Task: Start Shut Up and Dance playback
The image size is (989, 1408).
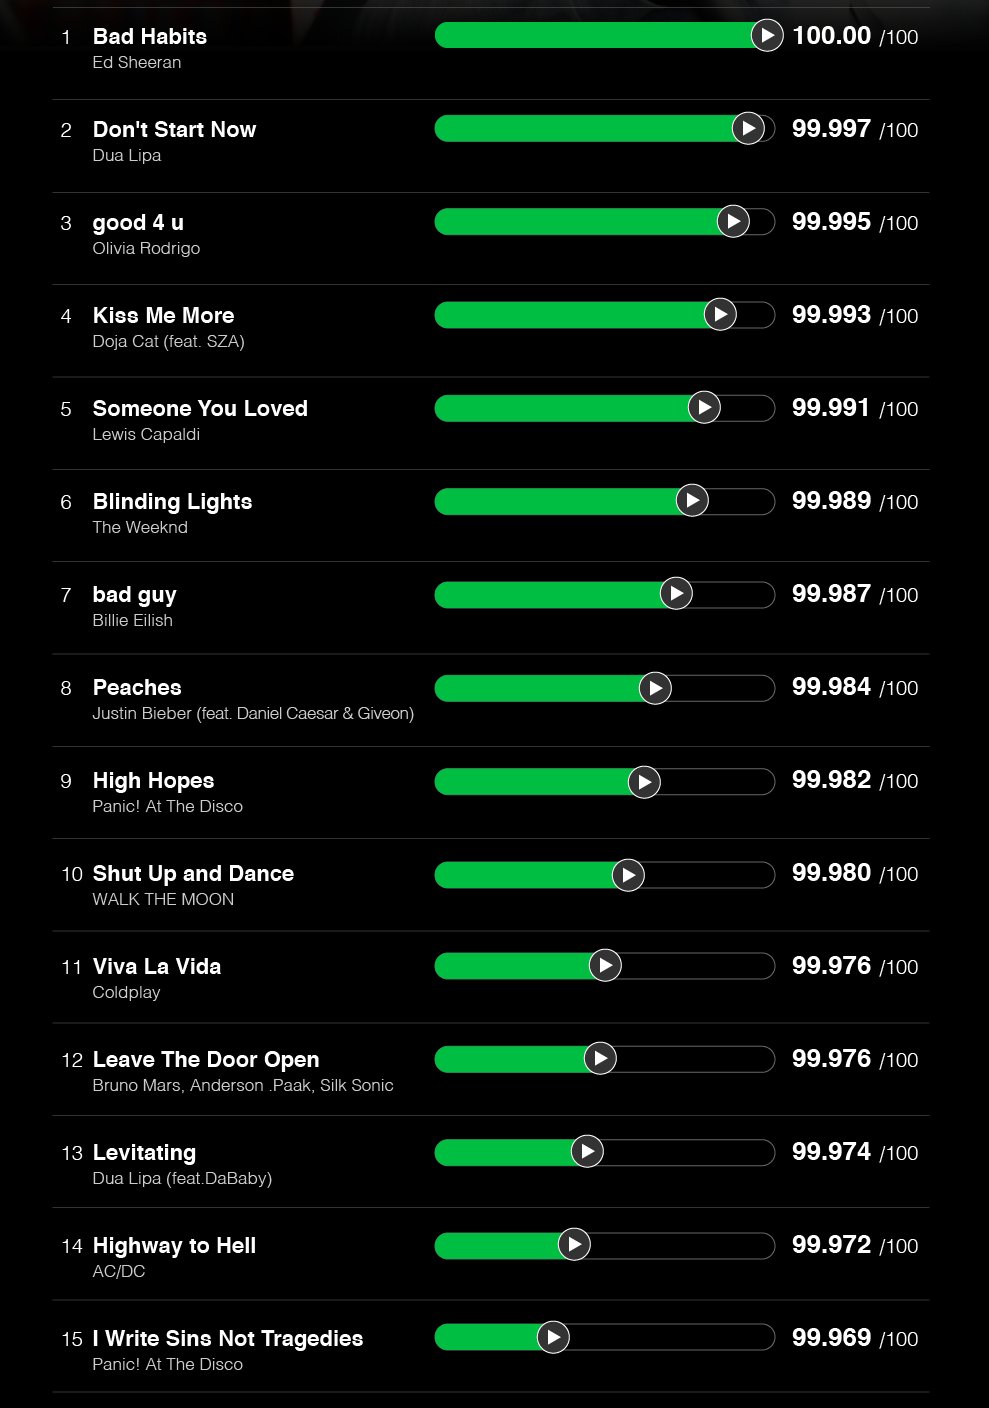Action: 628,875
